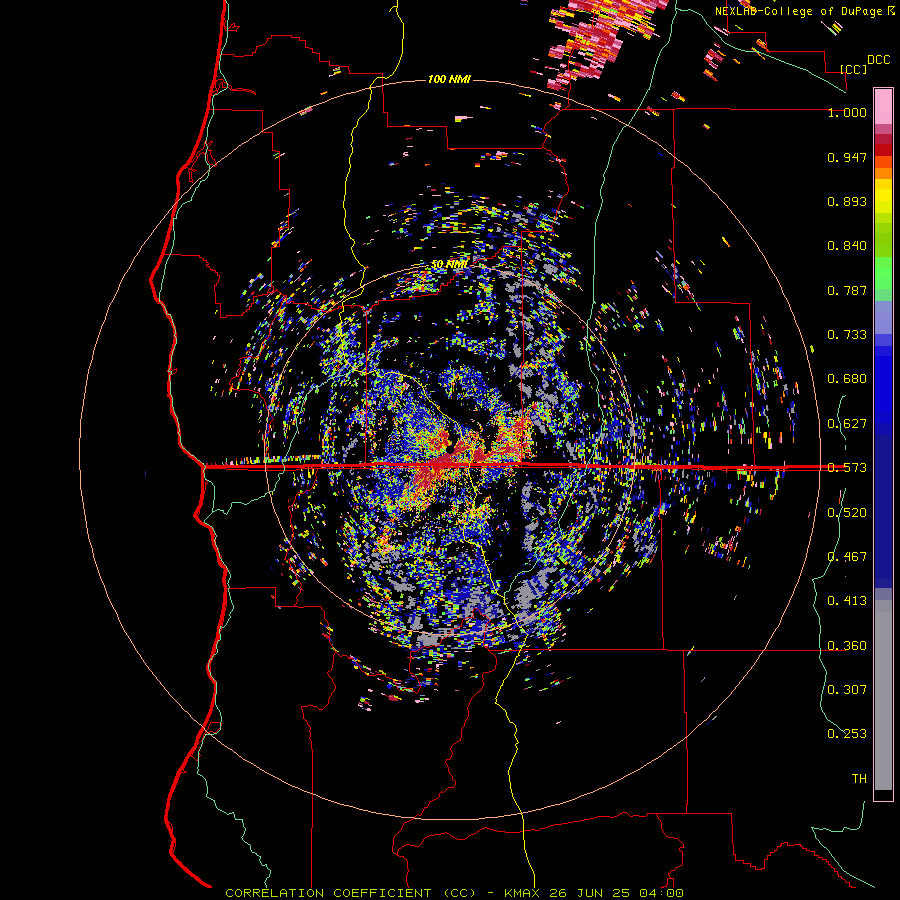Select the 0.840 scale value

coord(847,246)
